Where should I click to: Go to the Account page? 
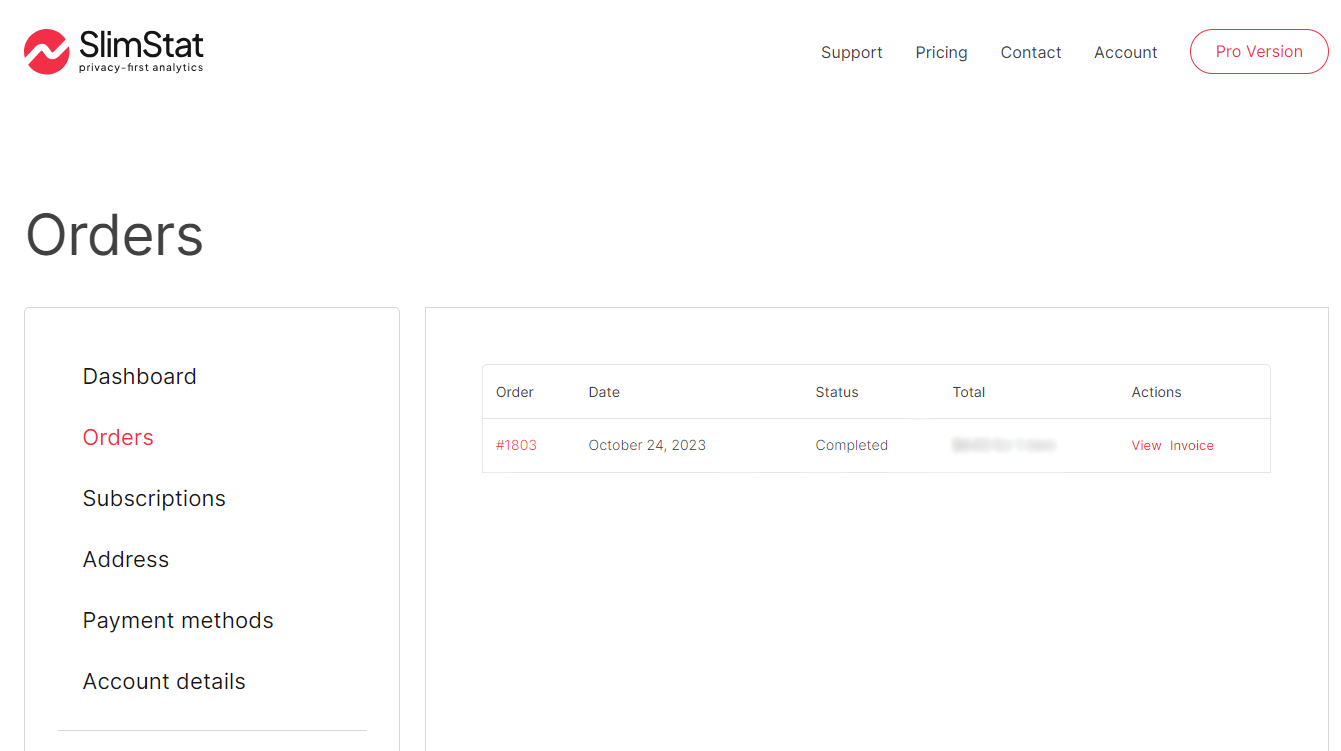(x=1125, y=52)
